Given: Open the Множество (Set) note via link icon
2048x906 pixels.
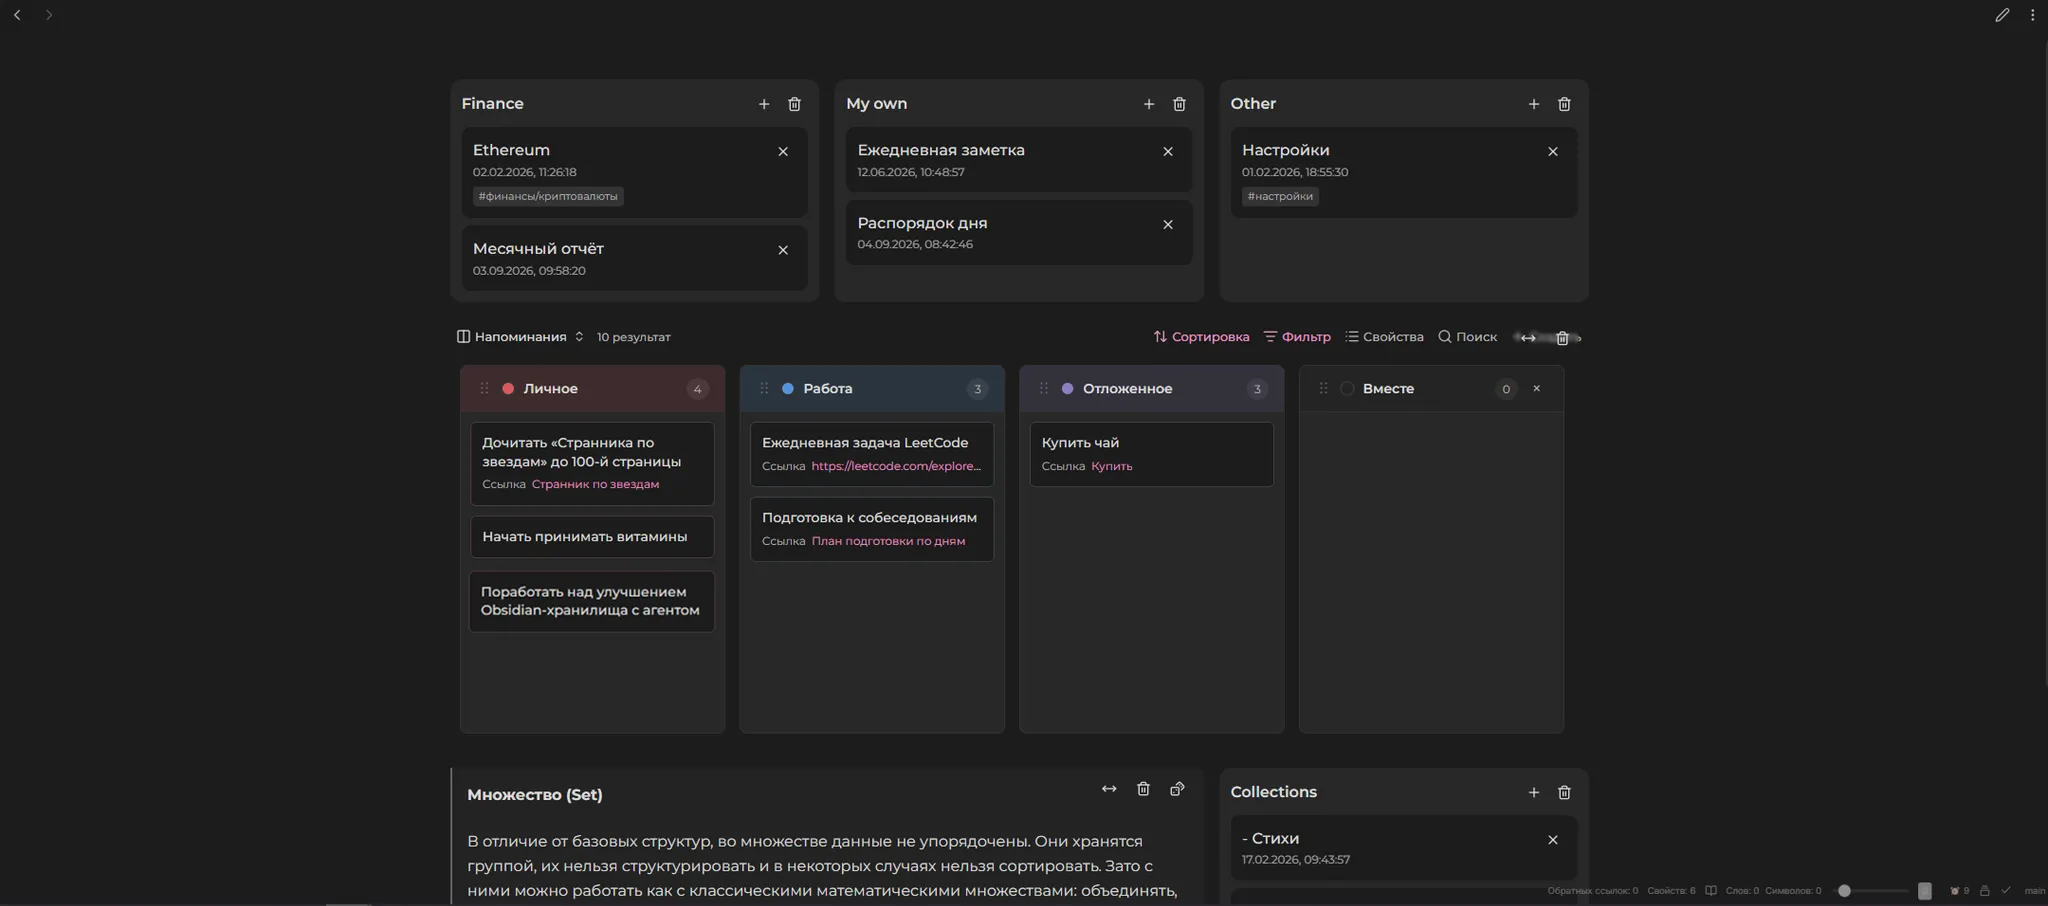Looking at the screenshot, I should point(1177,789).
